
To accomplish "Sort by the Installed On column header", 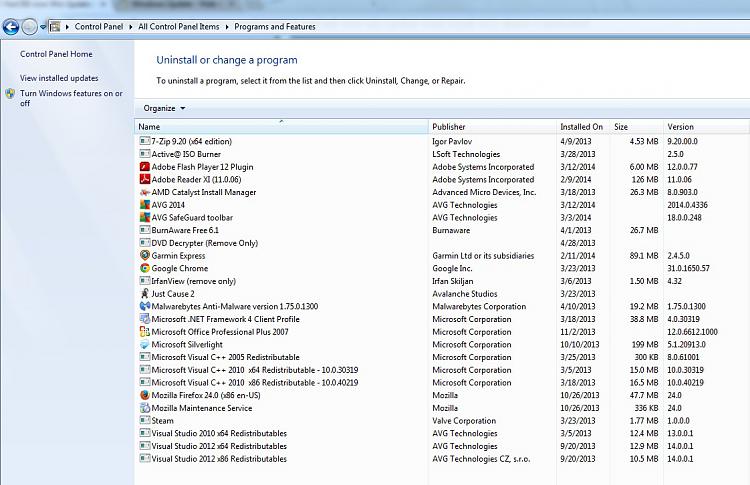I will (584, 127).
